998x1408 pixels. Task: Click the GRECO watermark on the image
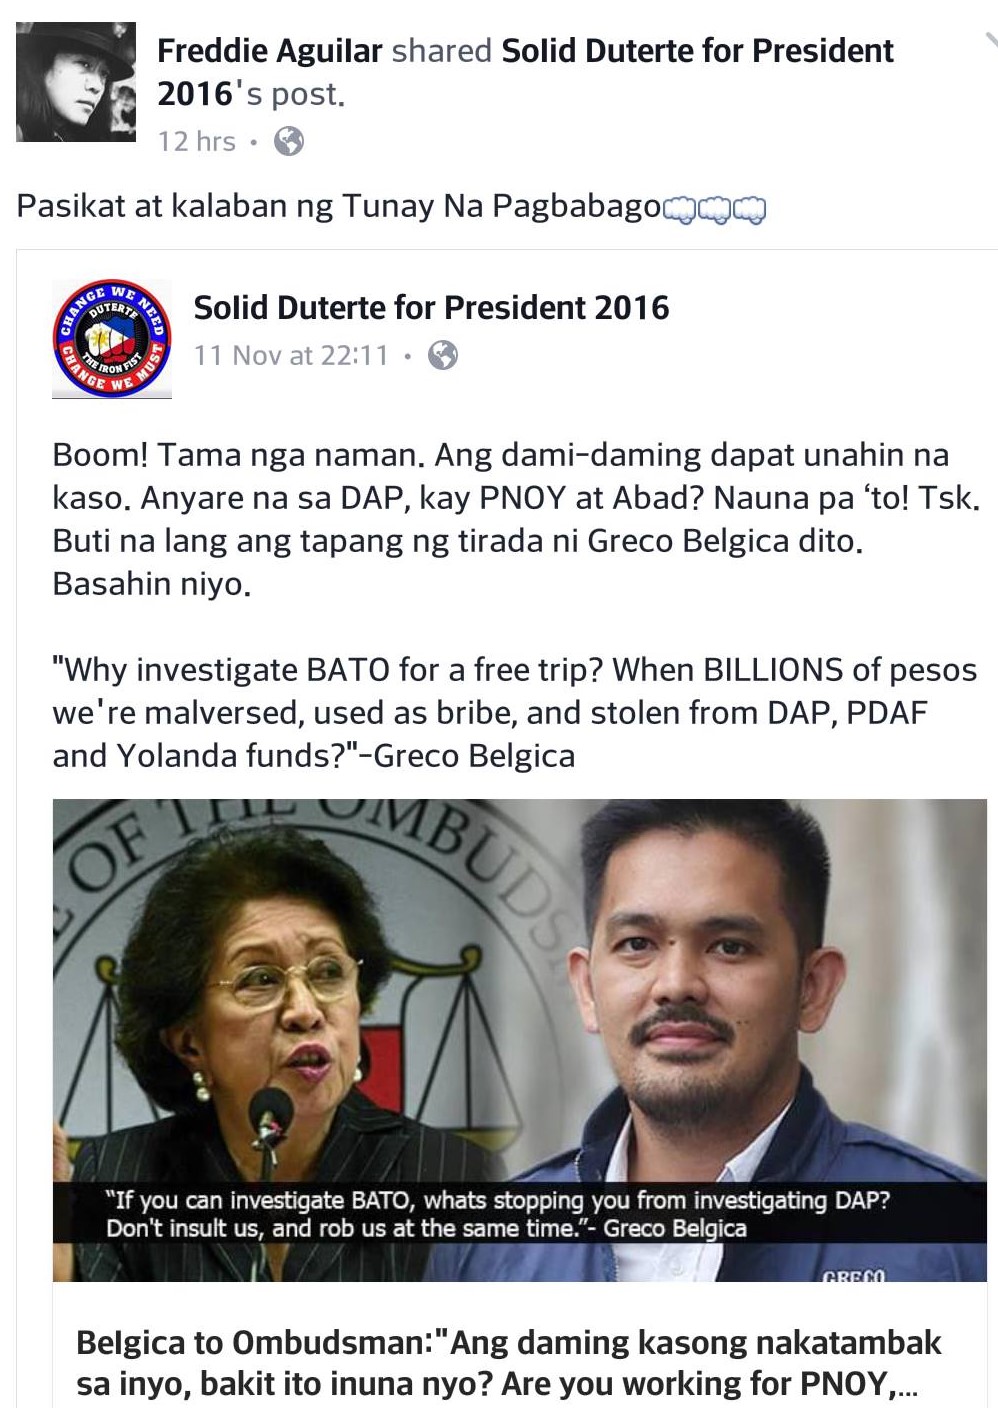(x=853, y=1275)
